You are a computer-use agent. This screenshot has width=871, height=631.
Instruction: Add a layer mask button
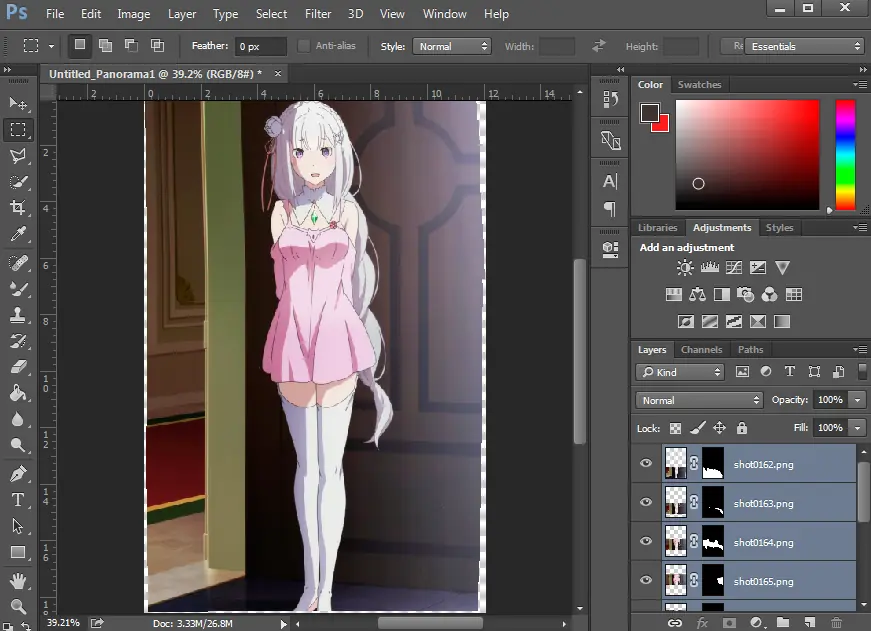[729, 623]
